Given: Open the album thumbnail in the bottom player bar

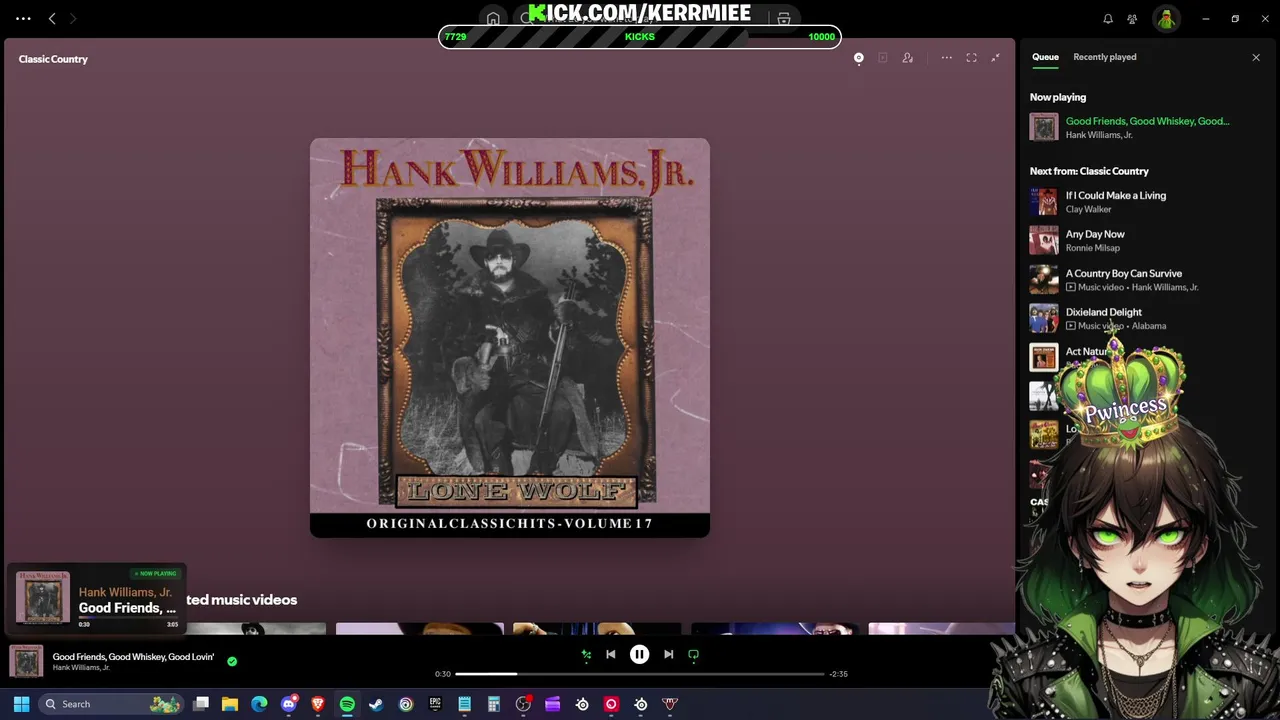Looking at the screenshot, I should coord(26,661).
